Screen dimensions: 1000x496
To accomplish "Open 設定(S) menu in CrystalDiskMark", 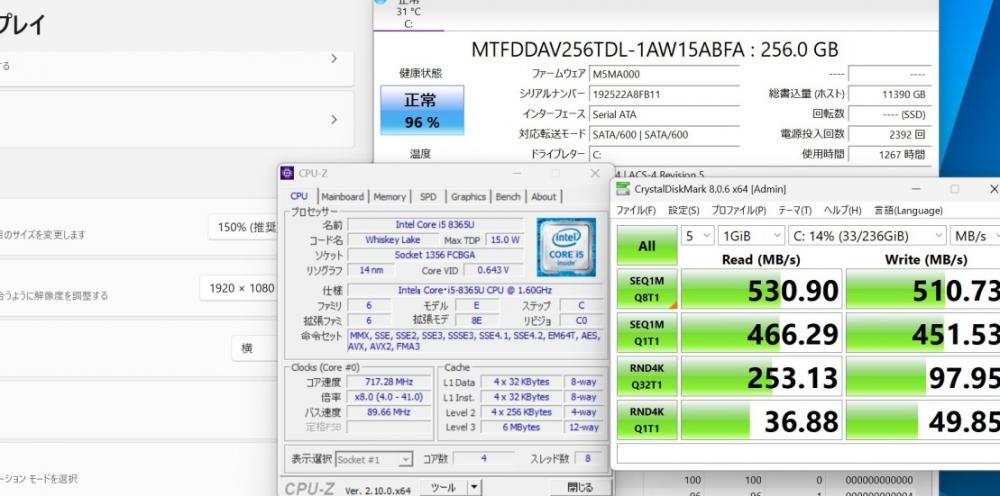I will pyautogui.click(x=684, y=210).
